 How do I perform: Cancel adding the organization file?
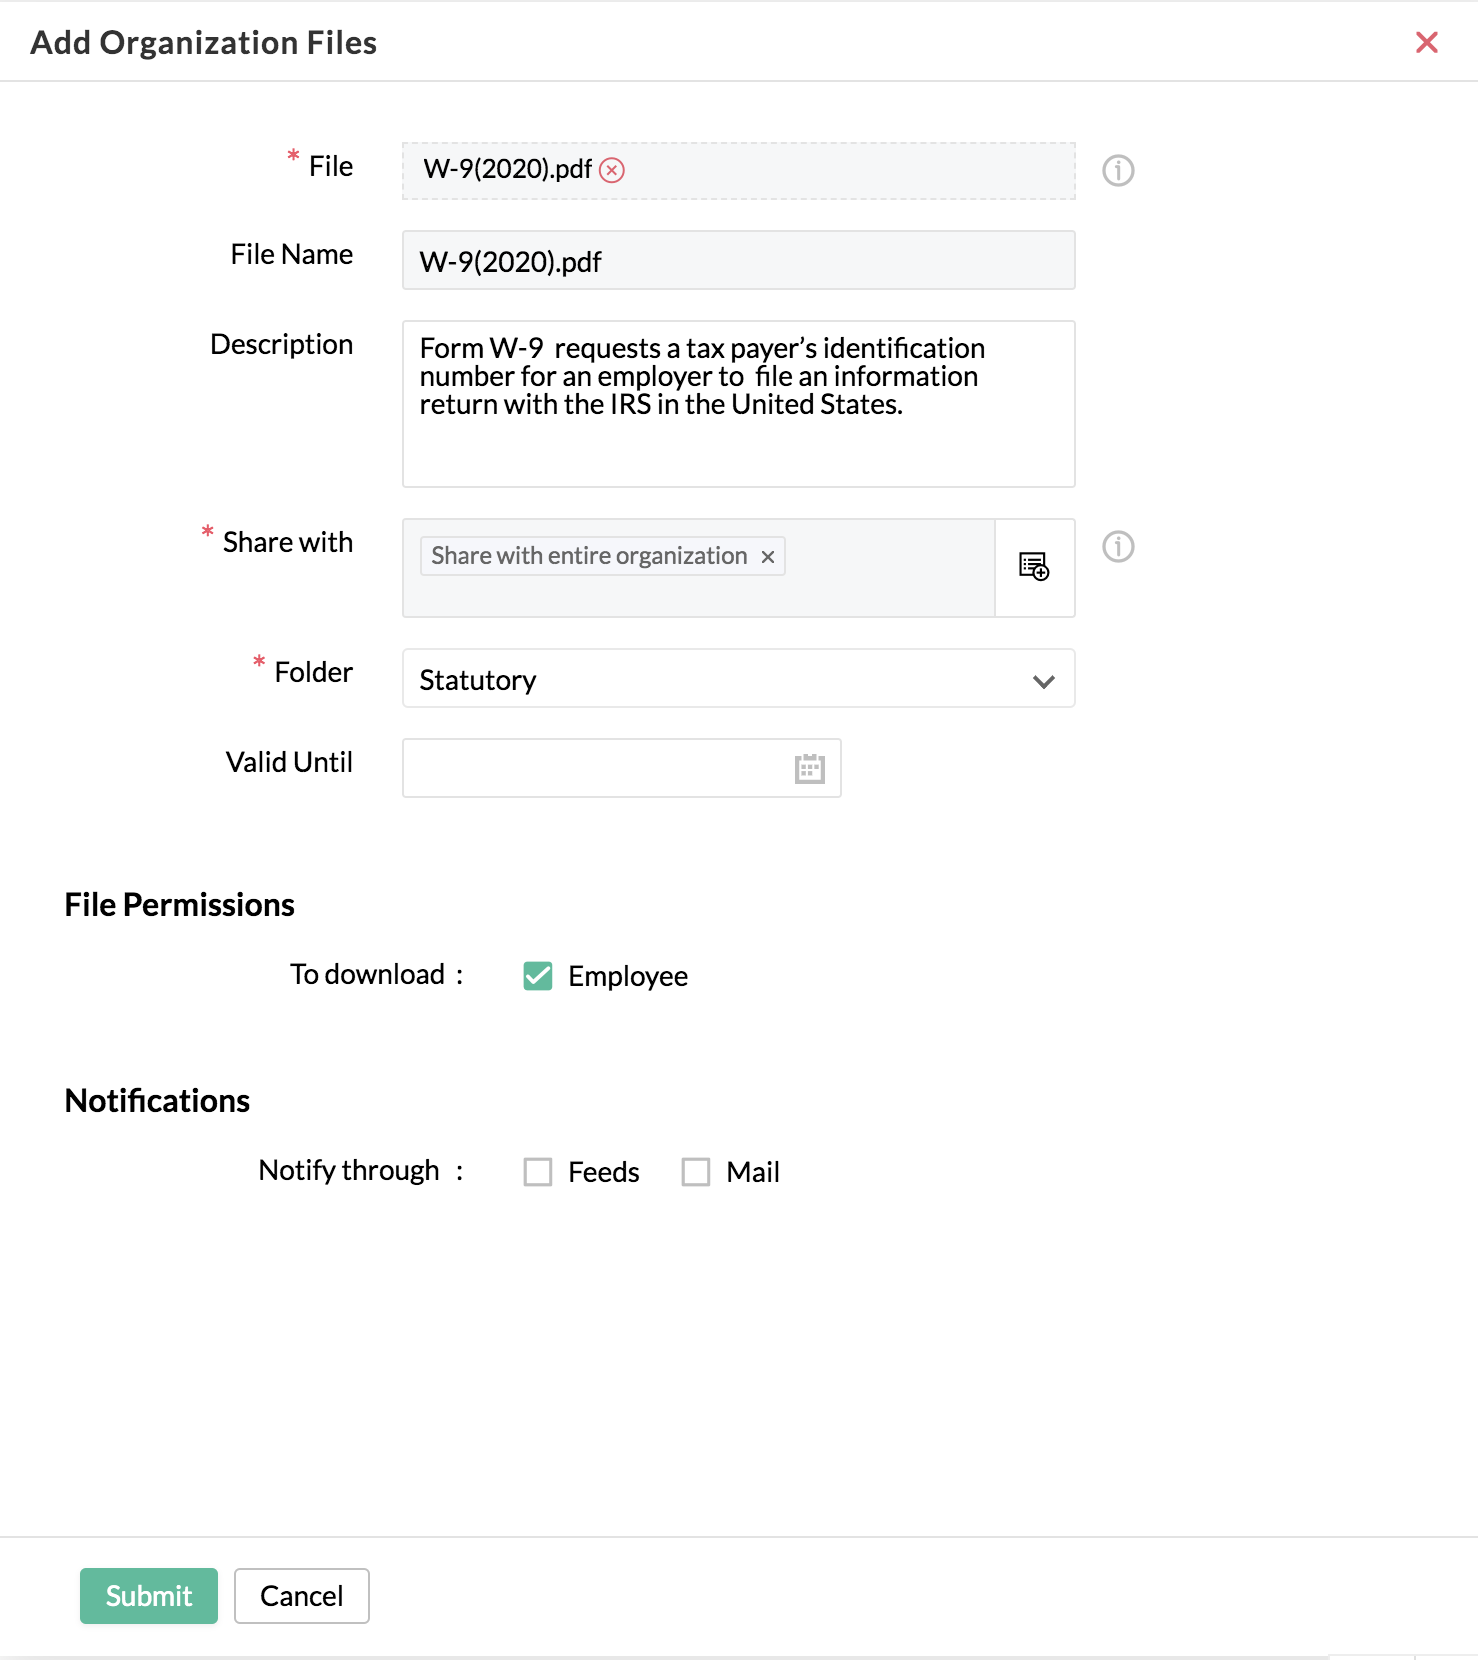[302, 1596]
